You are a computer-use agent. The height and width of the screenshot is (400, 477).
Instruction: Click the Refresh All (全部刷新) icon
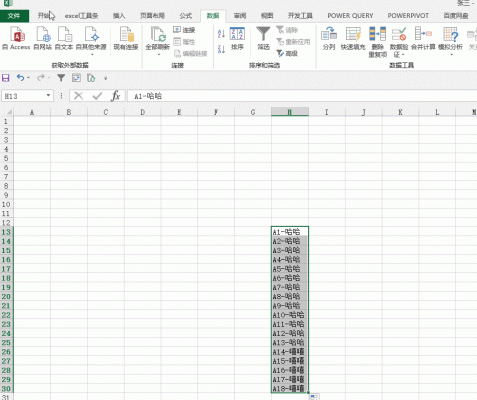(157, 35)
